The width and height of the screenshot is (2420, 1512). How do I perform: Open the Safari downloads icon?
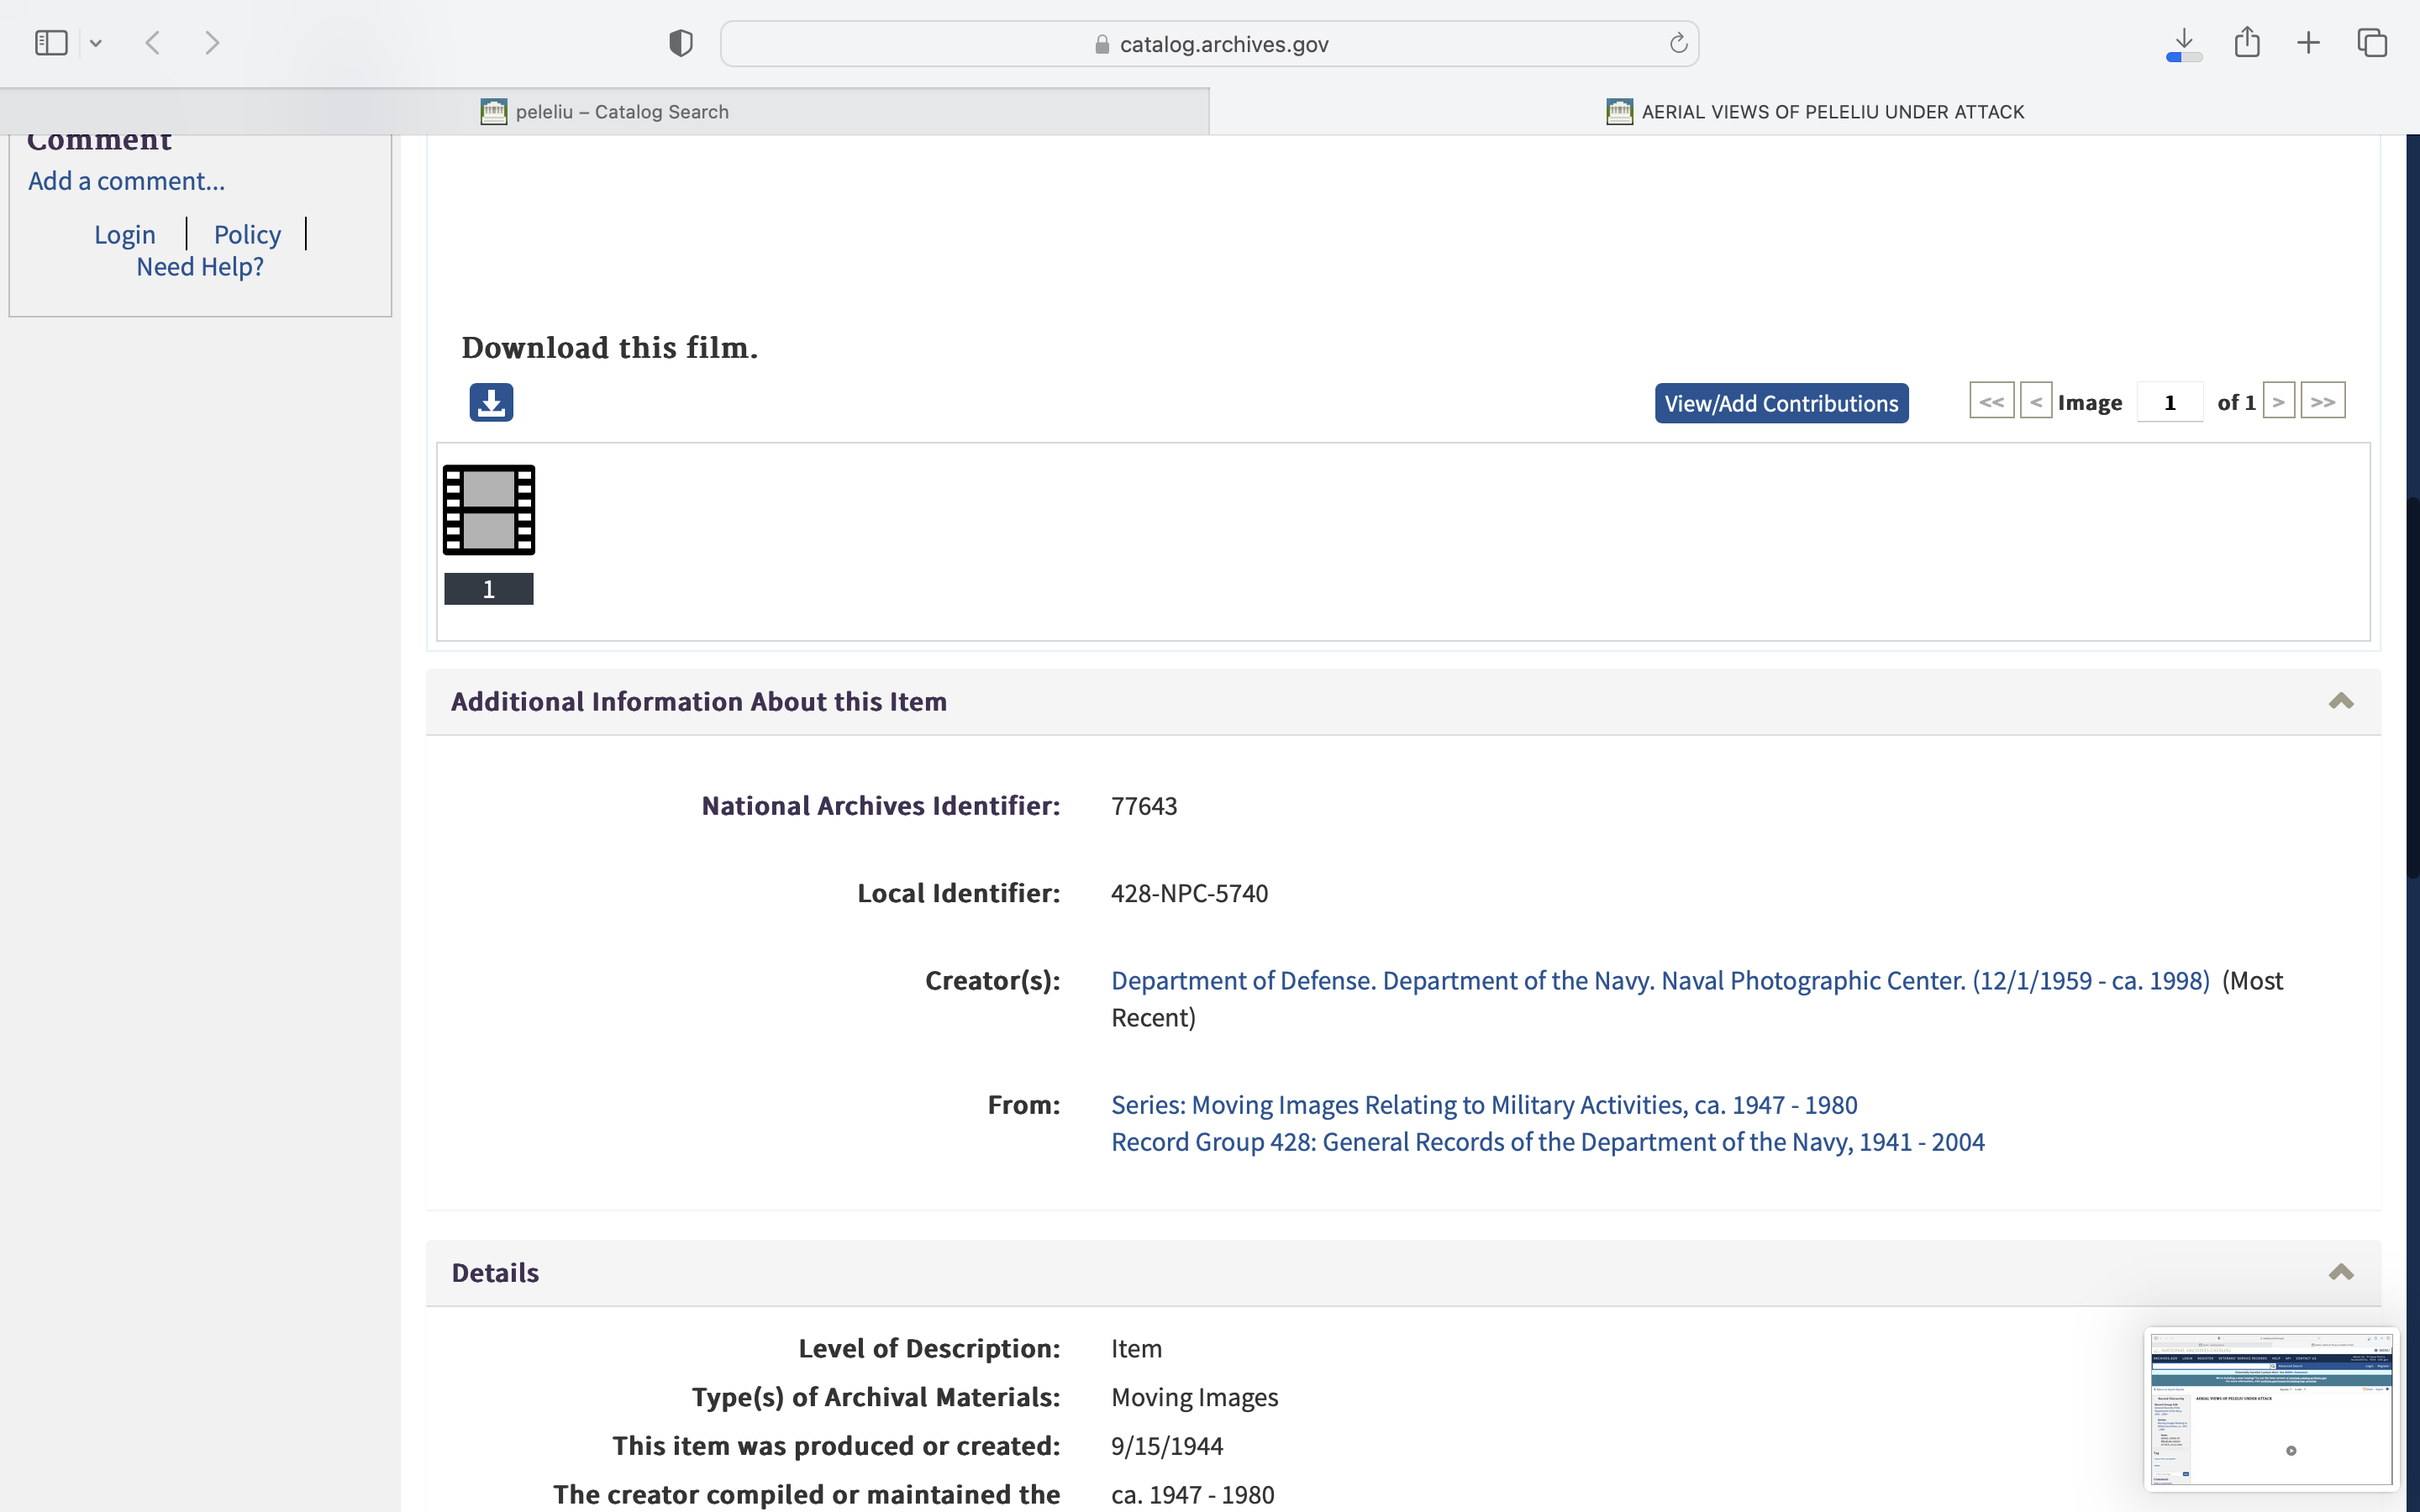(2184, 43)
